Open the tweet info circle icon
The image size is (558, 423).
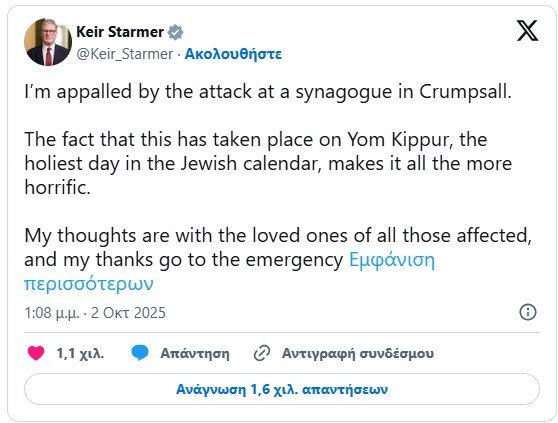click(x=528, y=312)
